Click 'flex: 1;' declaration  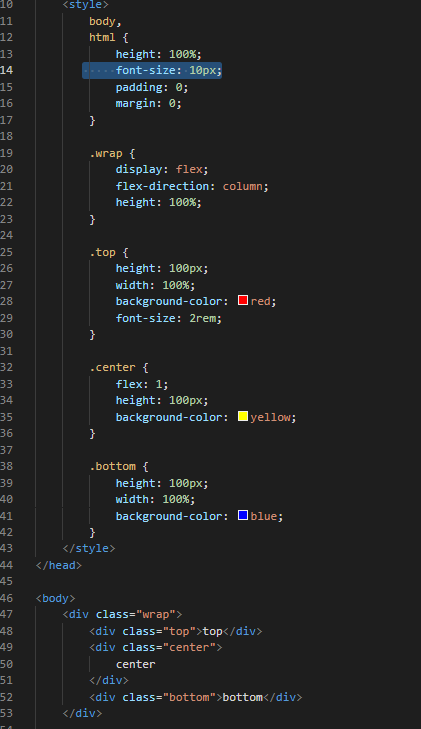(x=142, y=384)
